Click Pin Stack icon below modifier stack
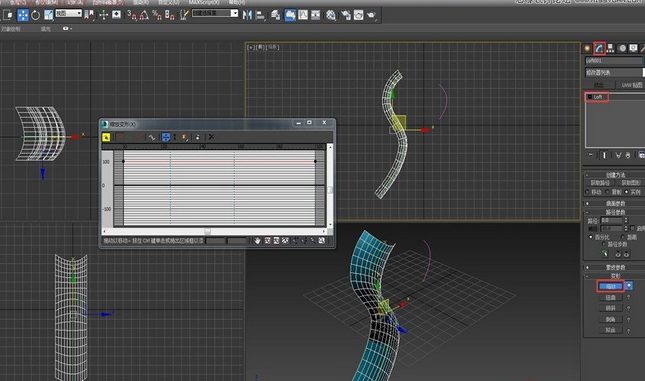This screenshot has width=645, height=381. click(x=591, y=156)
